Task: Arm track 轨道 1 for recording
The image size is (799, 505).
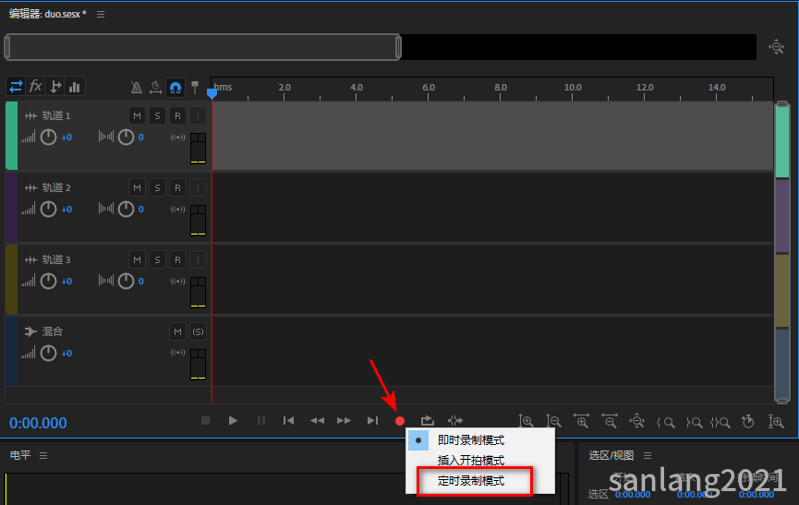Action: coord(177,116)
